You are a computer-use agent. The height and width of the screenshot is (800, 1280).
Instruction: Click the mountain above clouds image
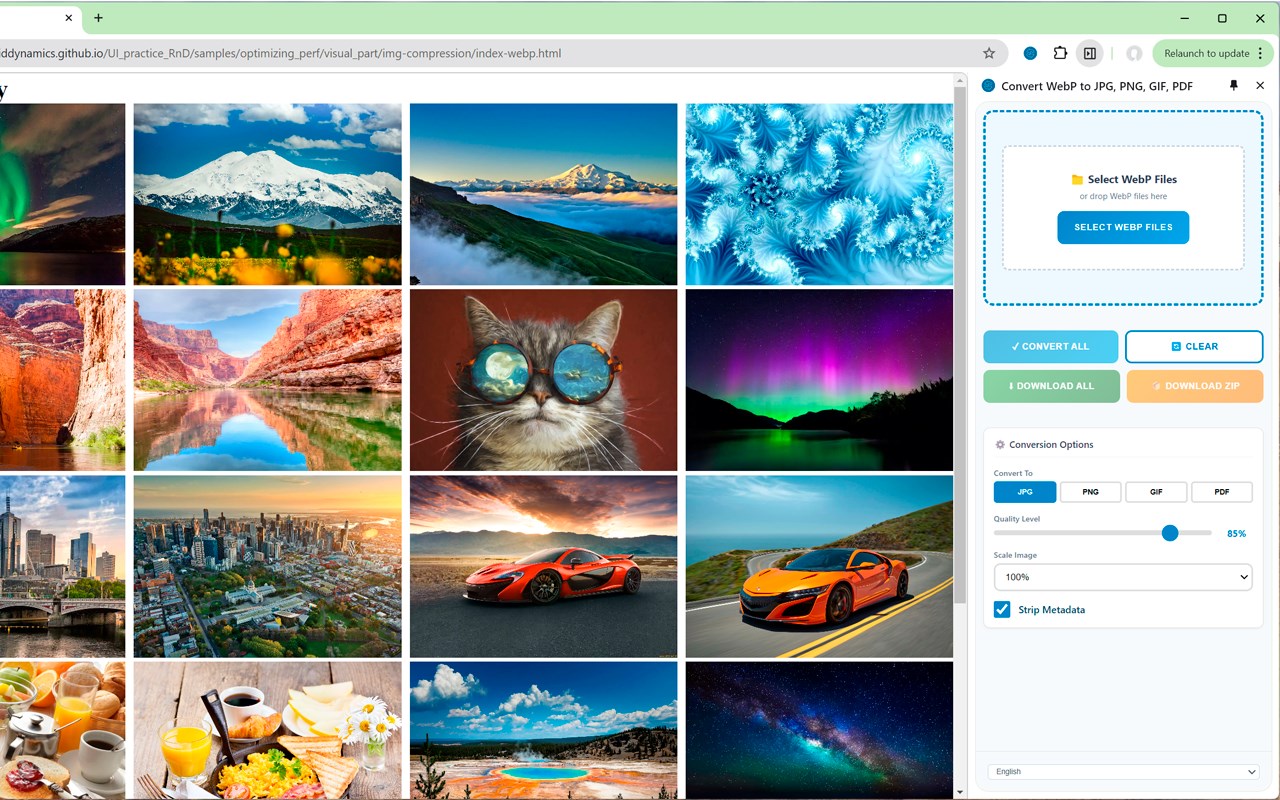[x=543, y=194]
